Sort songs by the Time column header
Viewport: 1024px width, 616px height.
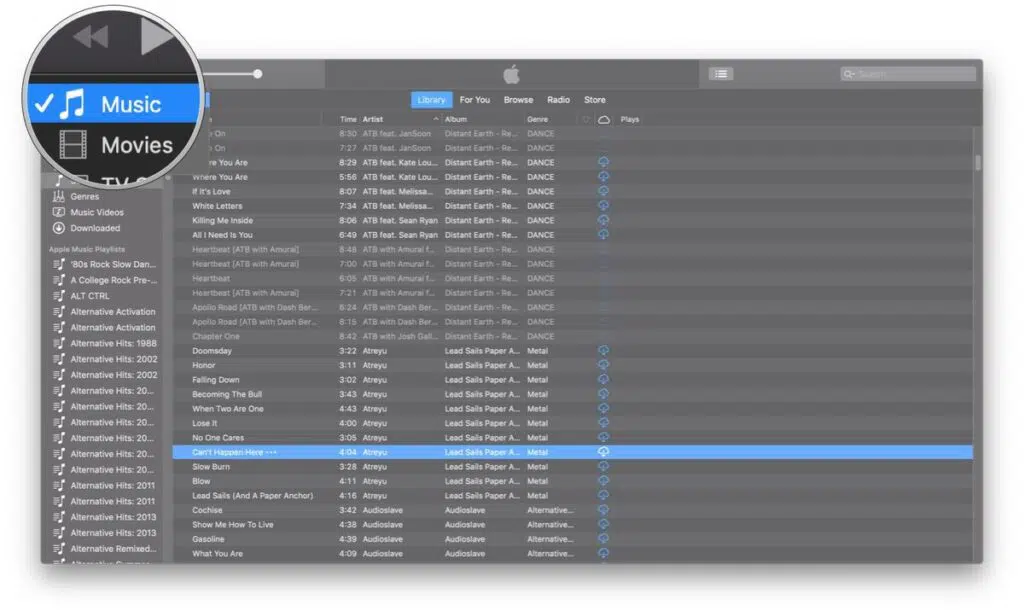(348, 120)
